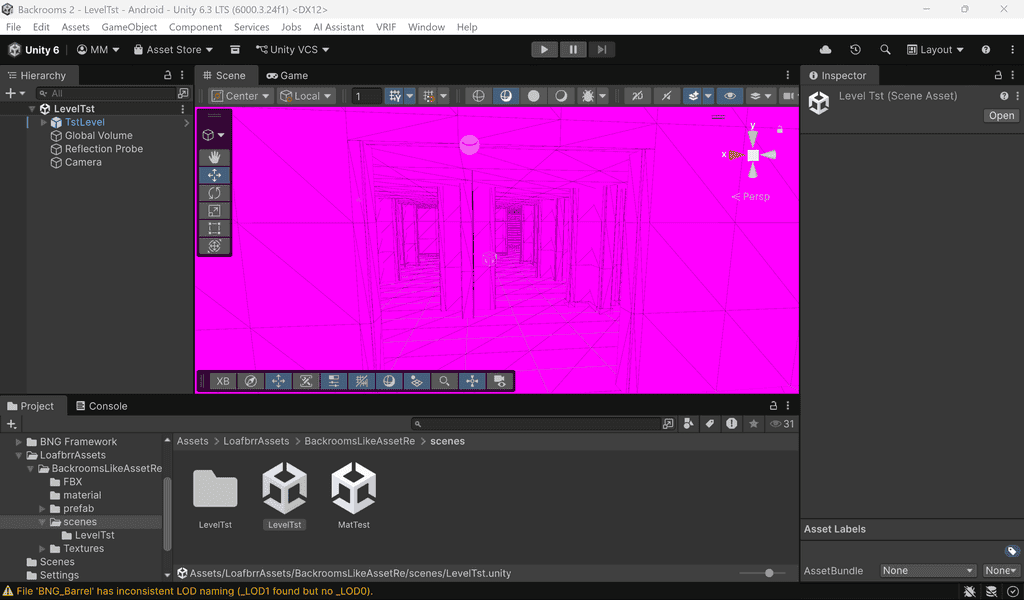1024x600 pixels.
Task: Click BackroomsLikeAssetRe in breadcrumb path
Action: pos(359,441)
